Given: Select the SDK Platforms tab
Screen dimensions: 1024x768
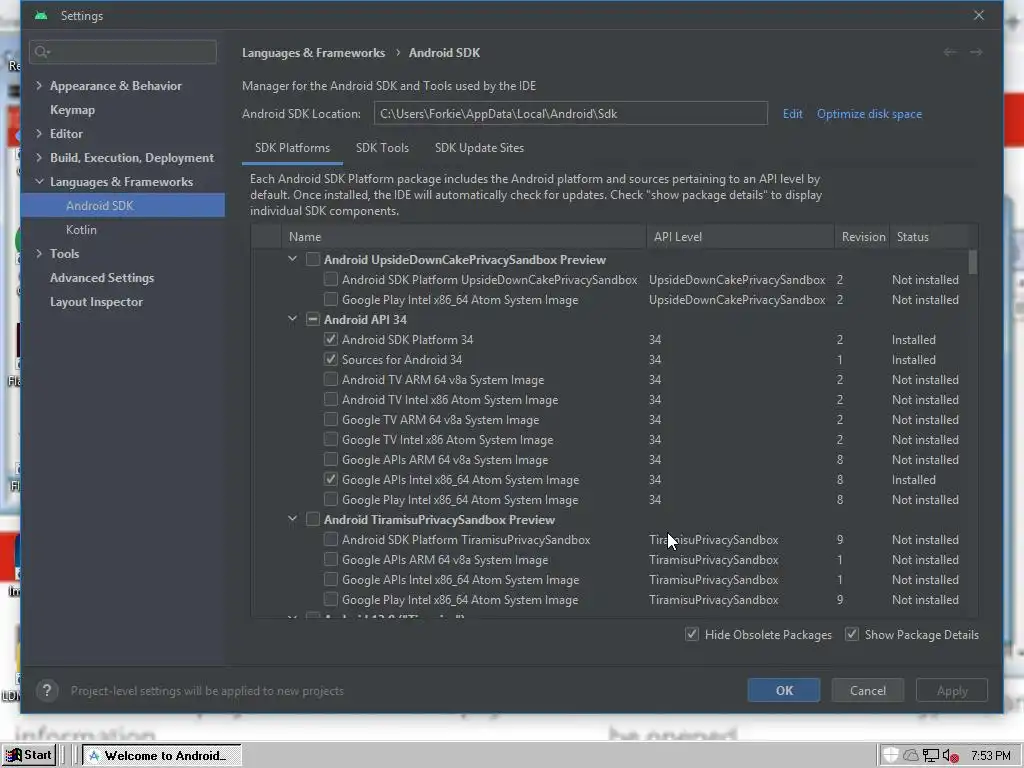Looking at the screenshot, I should coord(293,148).
